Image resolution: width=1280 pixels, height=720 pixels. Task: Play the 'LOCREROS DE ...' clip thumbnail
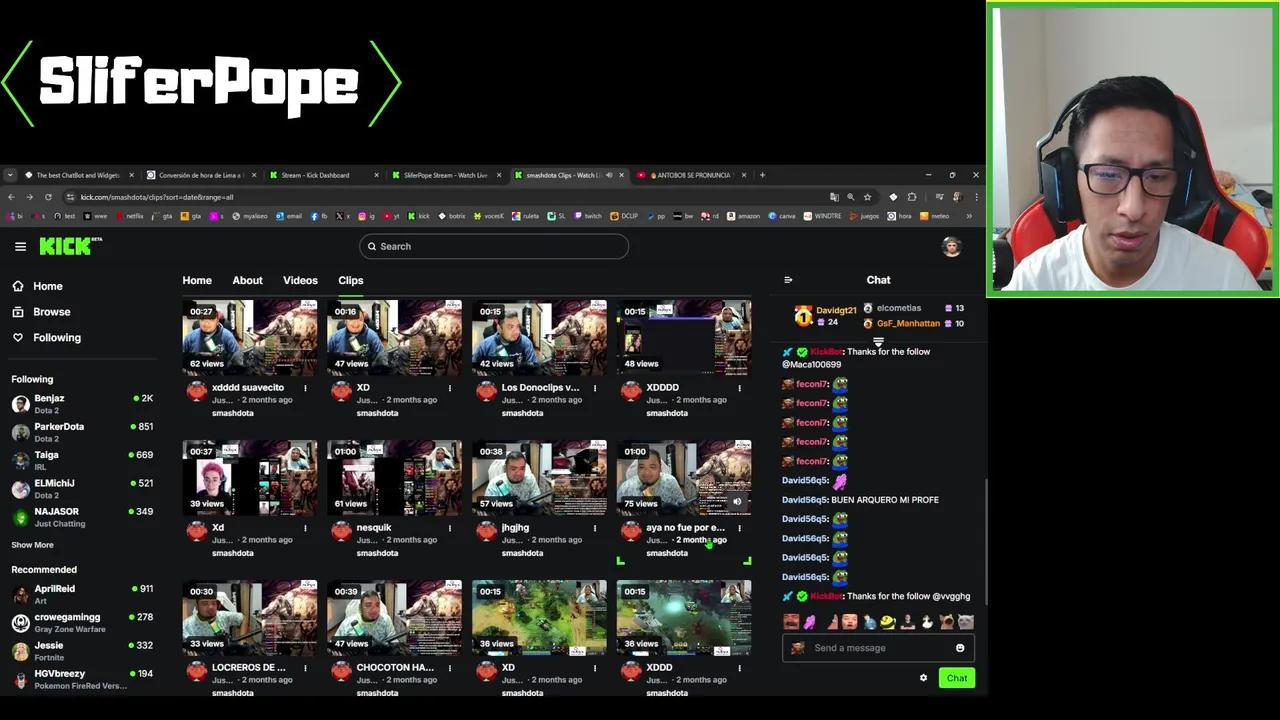250,617
